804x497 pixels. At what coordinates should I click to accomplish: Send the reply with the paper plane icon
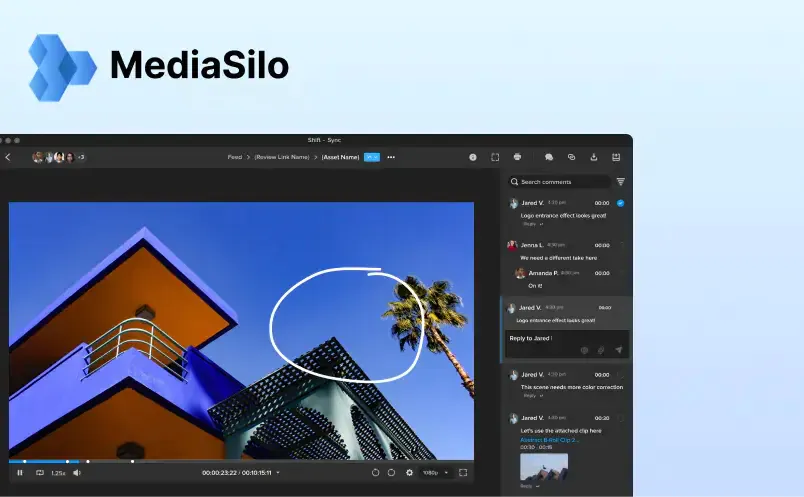[619, 350]
